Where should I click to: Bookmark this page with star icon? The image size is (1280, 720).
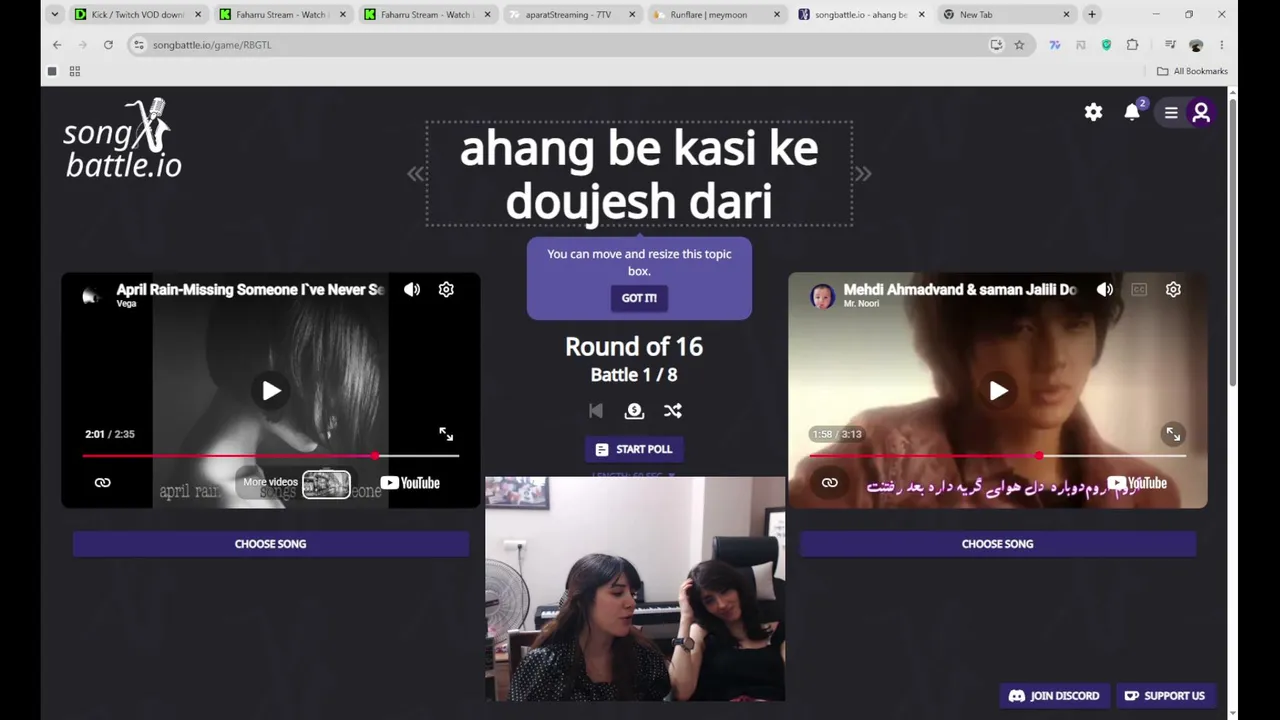click(1019, 45)
